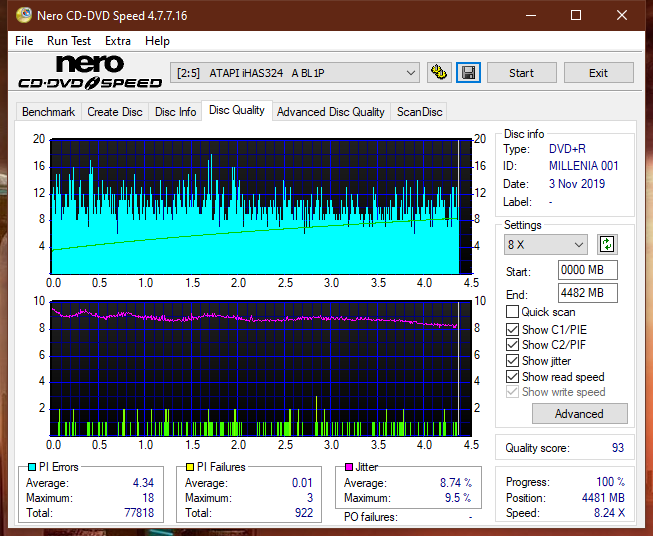Click the save floppy disk icon
653x536 pixels.
(468, 73)
